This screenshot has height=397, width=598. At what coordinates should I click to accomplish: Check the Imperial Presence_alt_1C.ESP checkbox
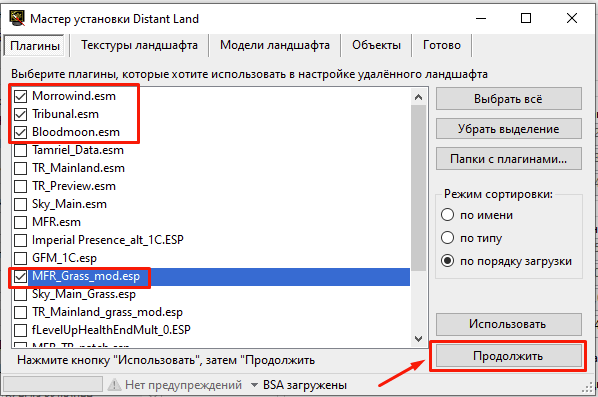pos(20,240)
